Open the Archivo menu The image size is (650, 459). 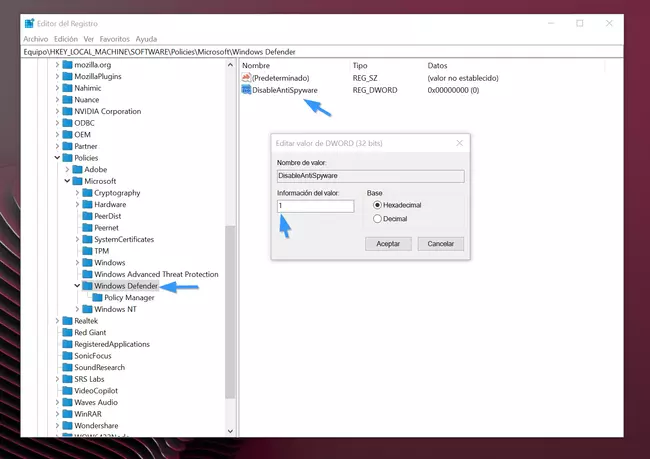coord(35,39)
